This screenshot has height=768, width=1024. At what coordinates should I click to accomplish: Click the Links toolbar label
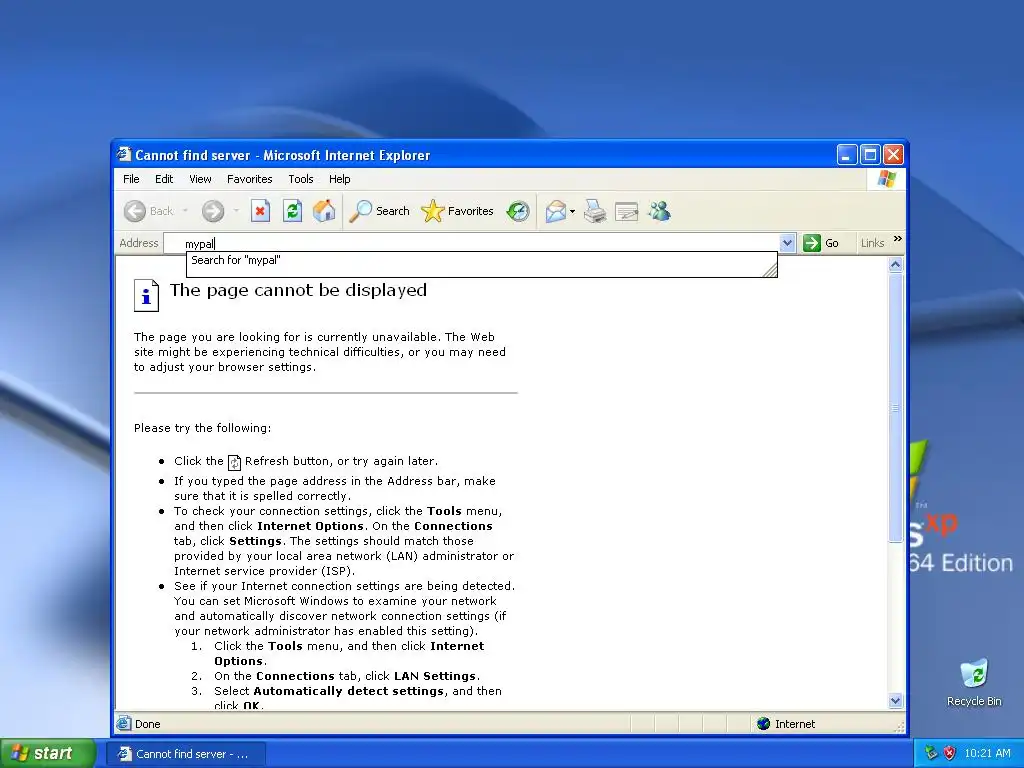tap(872, 243)
